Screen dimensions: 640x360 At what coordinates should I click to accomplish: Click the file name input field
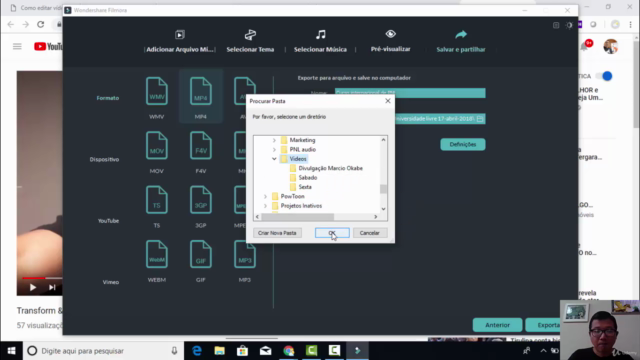coord(410,93)
